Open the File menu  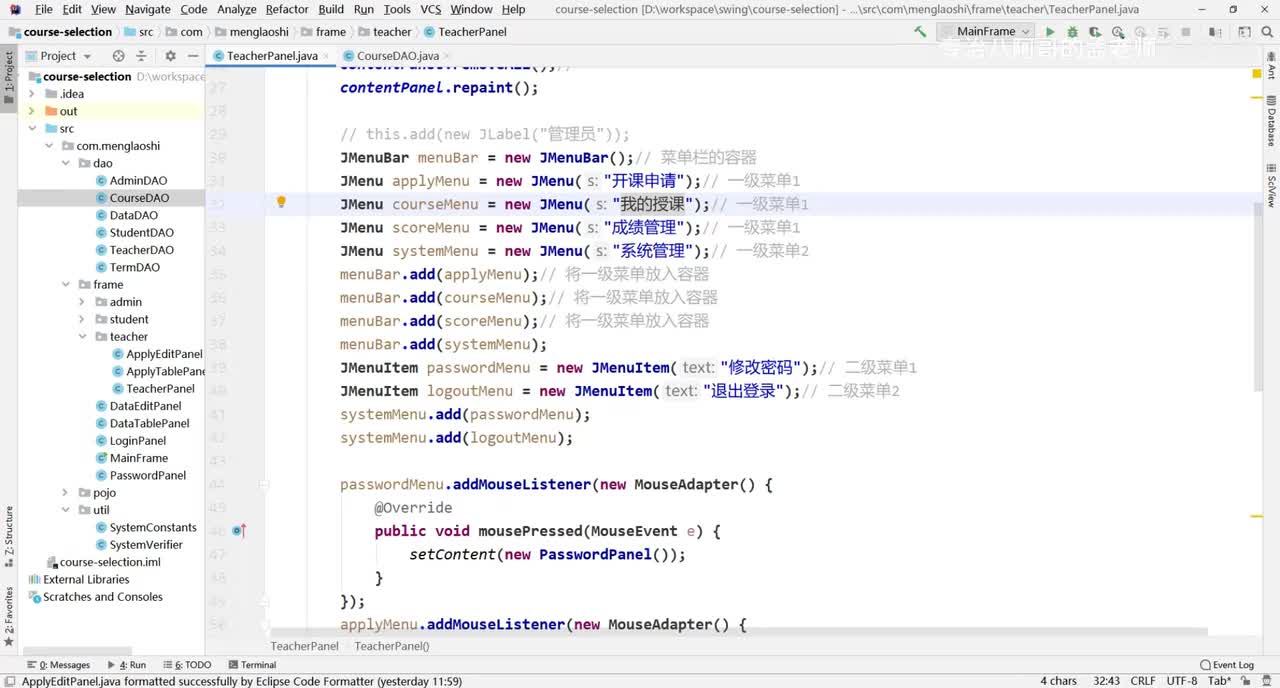point(43,9)
